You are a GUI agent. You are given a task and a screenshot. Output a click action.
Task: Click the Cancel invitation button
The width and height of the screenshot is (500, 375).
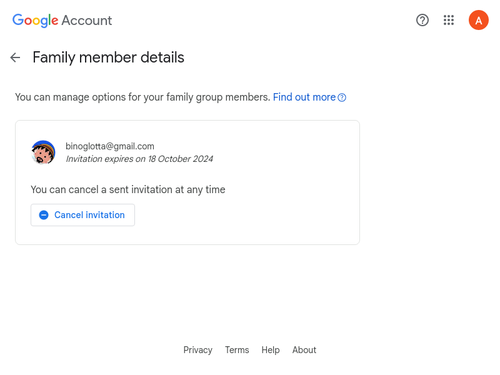tap(83, 215)
